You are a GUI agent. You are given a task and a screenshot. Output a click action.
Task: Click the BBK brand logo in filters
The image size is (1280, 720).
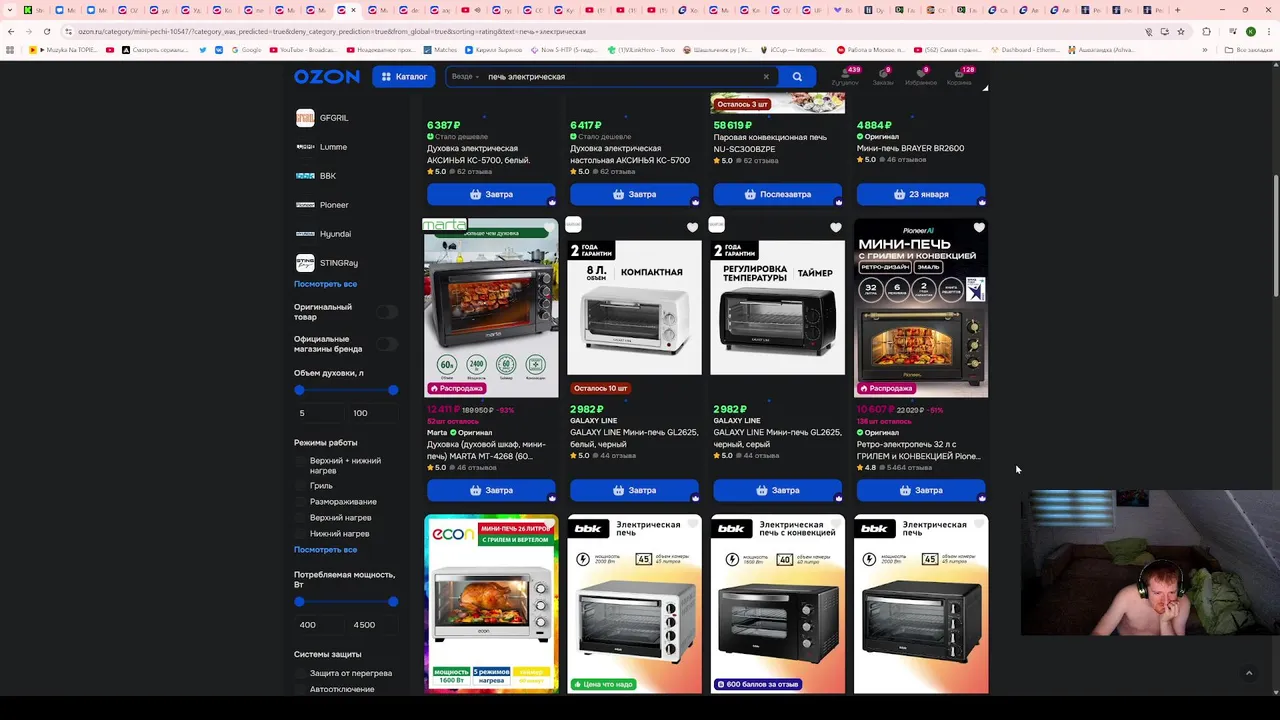point(305,176)
